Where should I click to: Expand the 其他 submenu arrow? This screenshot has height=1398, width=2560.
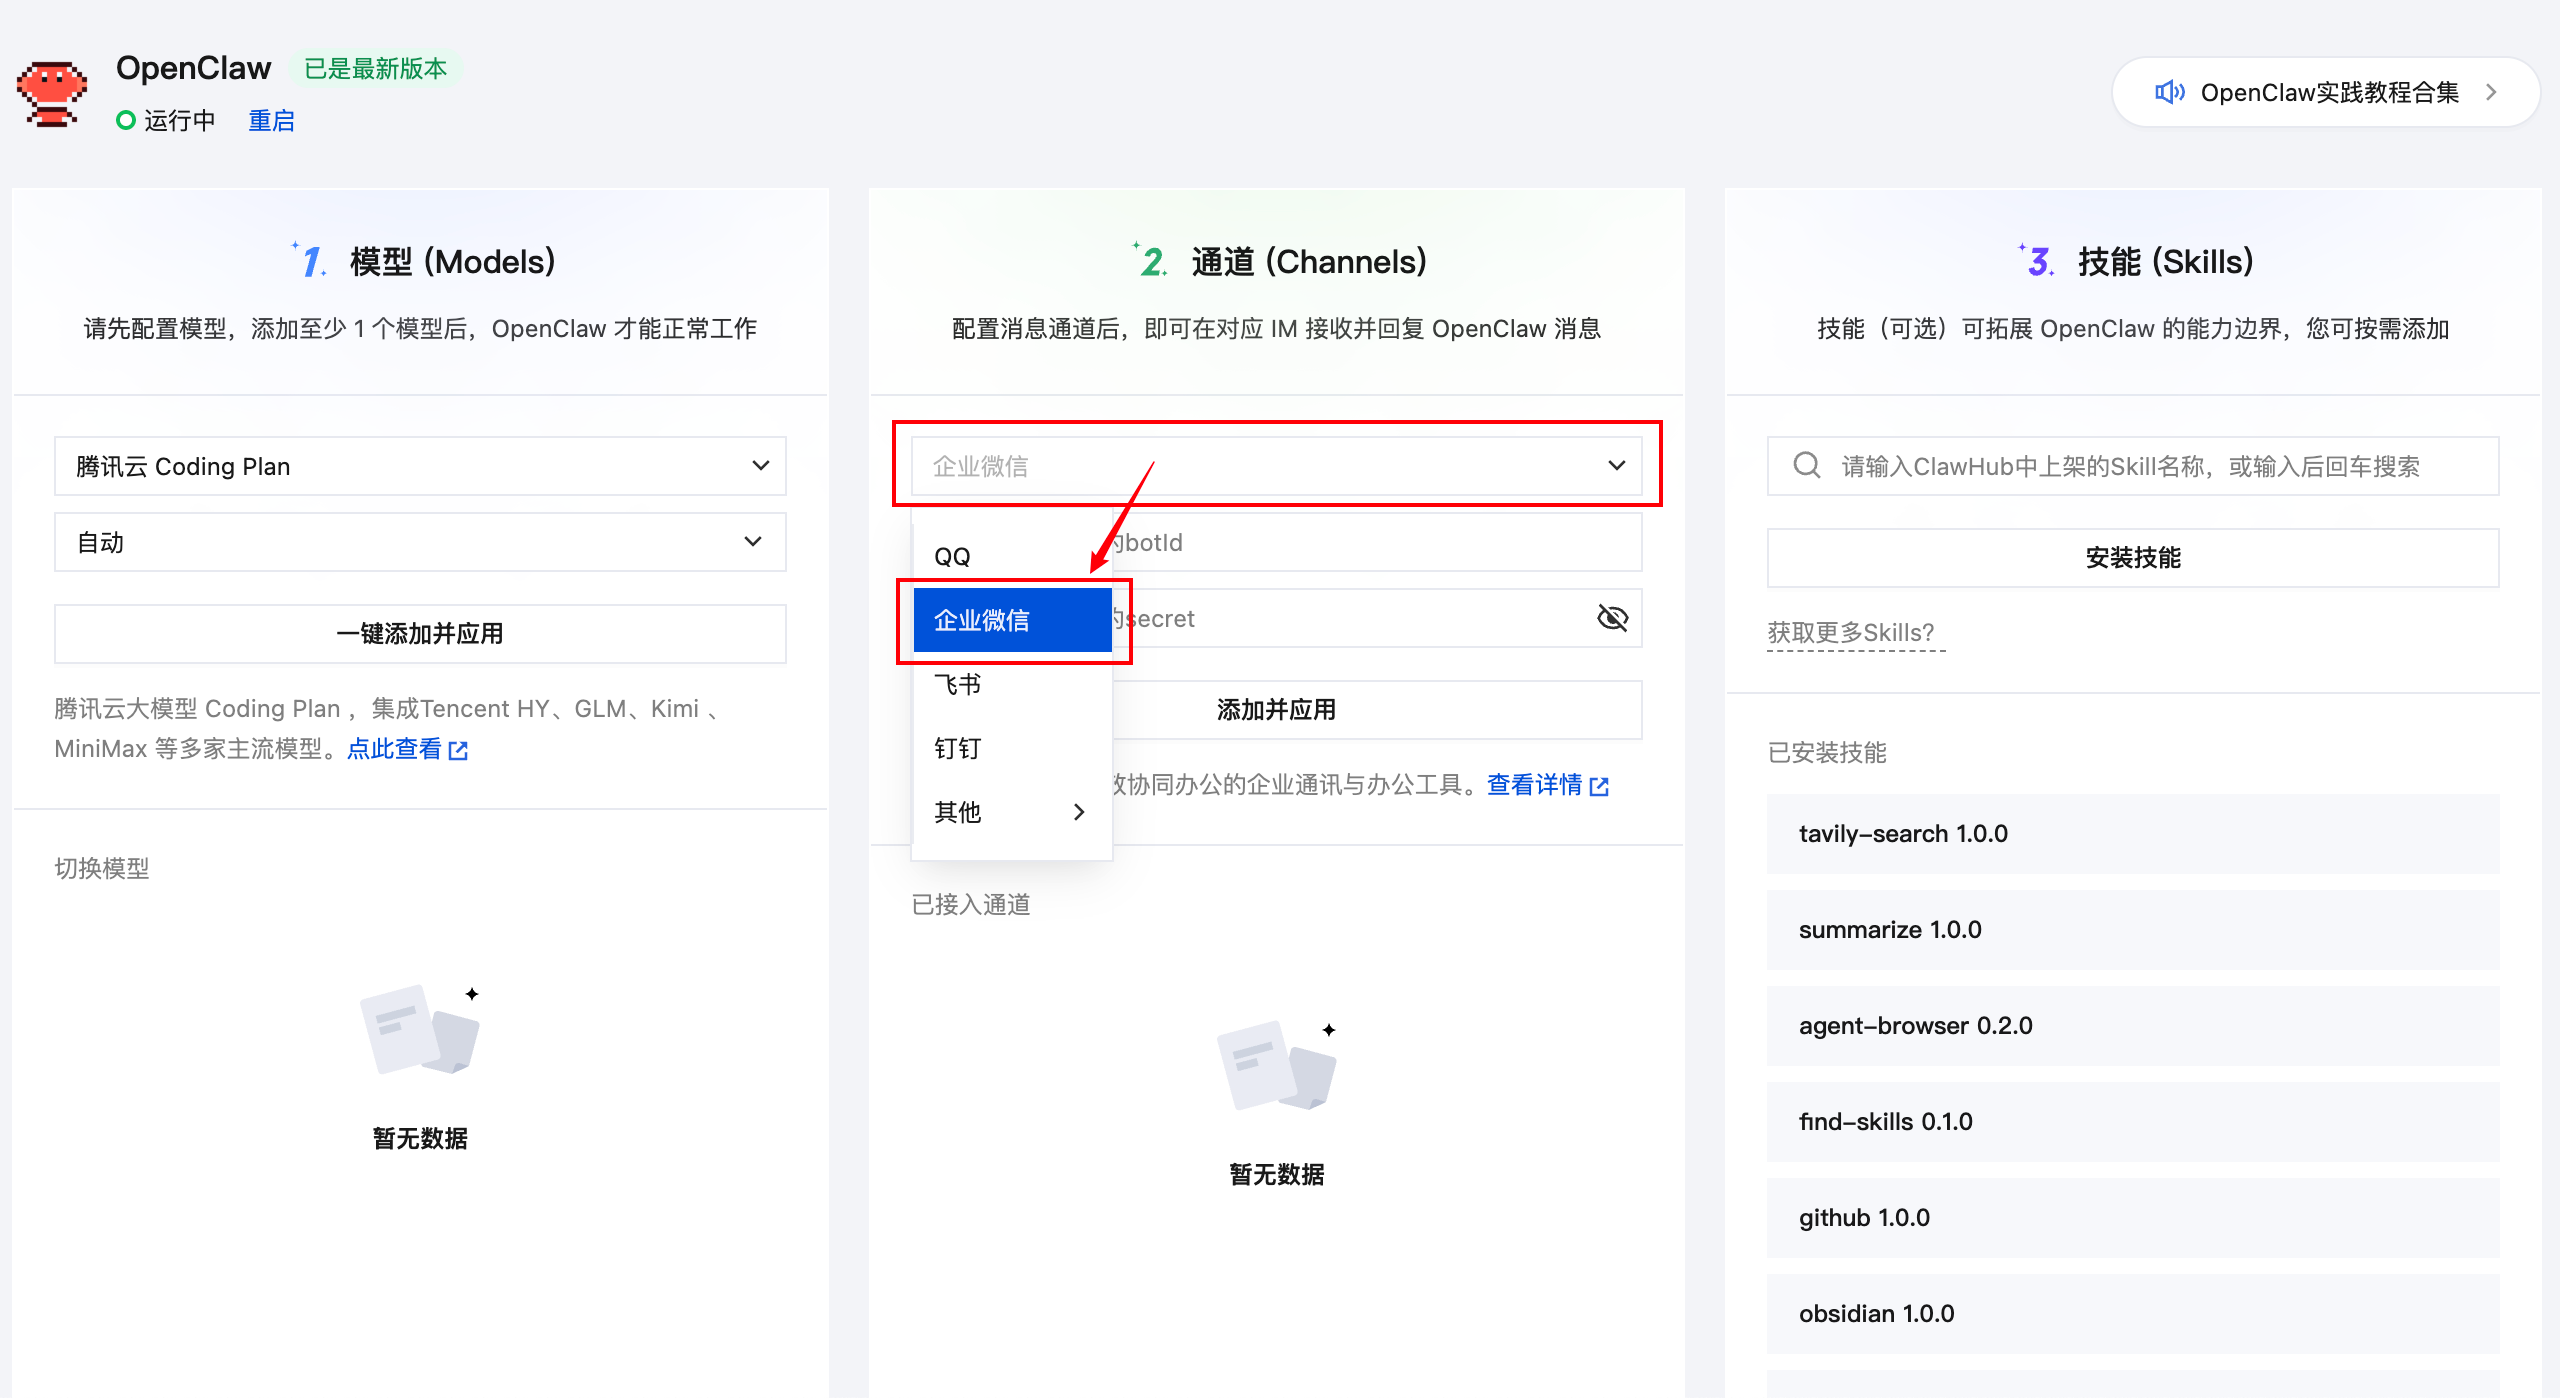pos(1079,812)
